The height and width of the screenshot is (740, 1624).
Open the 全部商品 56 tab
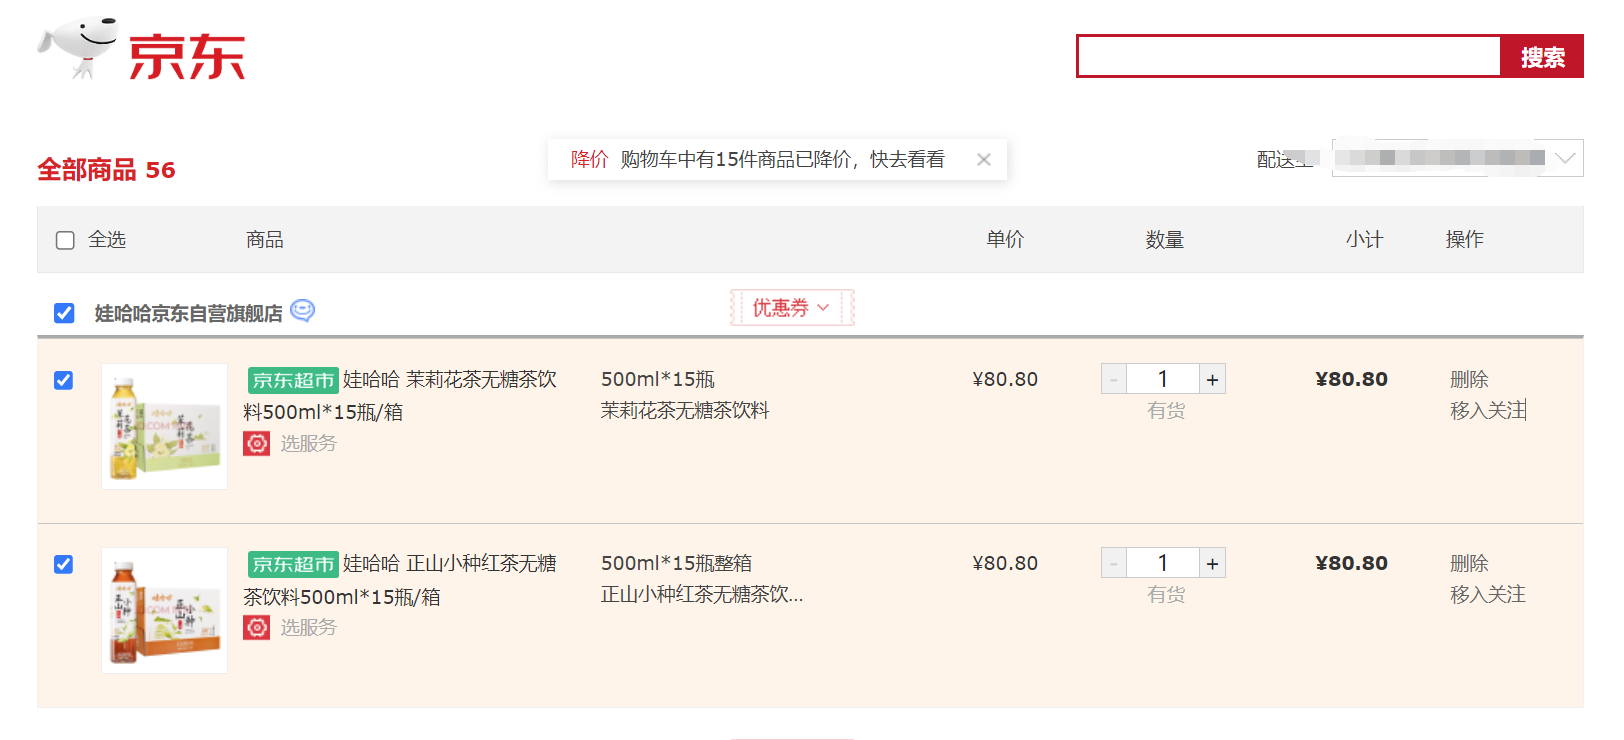[106, 170]
